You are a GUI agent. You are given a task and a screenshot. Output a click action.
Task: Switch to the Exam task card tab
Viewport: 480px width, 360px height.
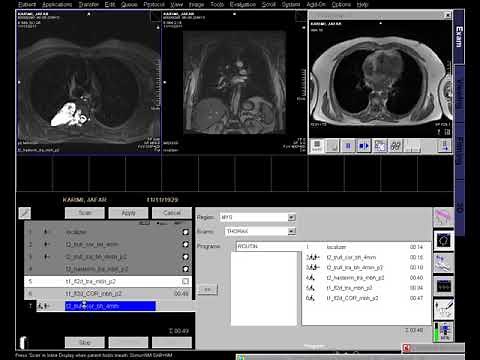click(459, 37)
